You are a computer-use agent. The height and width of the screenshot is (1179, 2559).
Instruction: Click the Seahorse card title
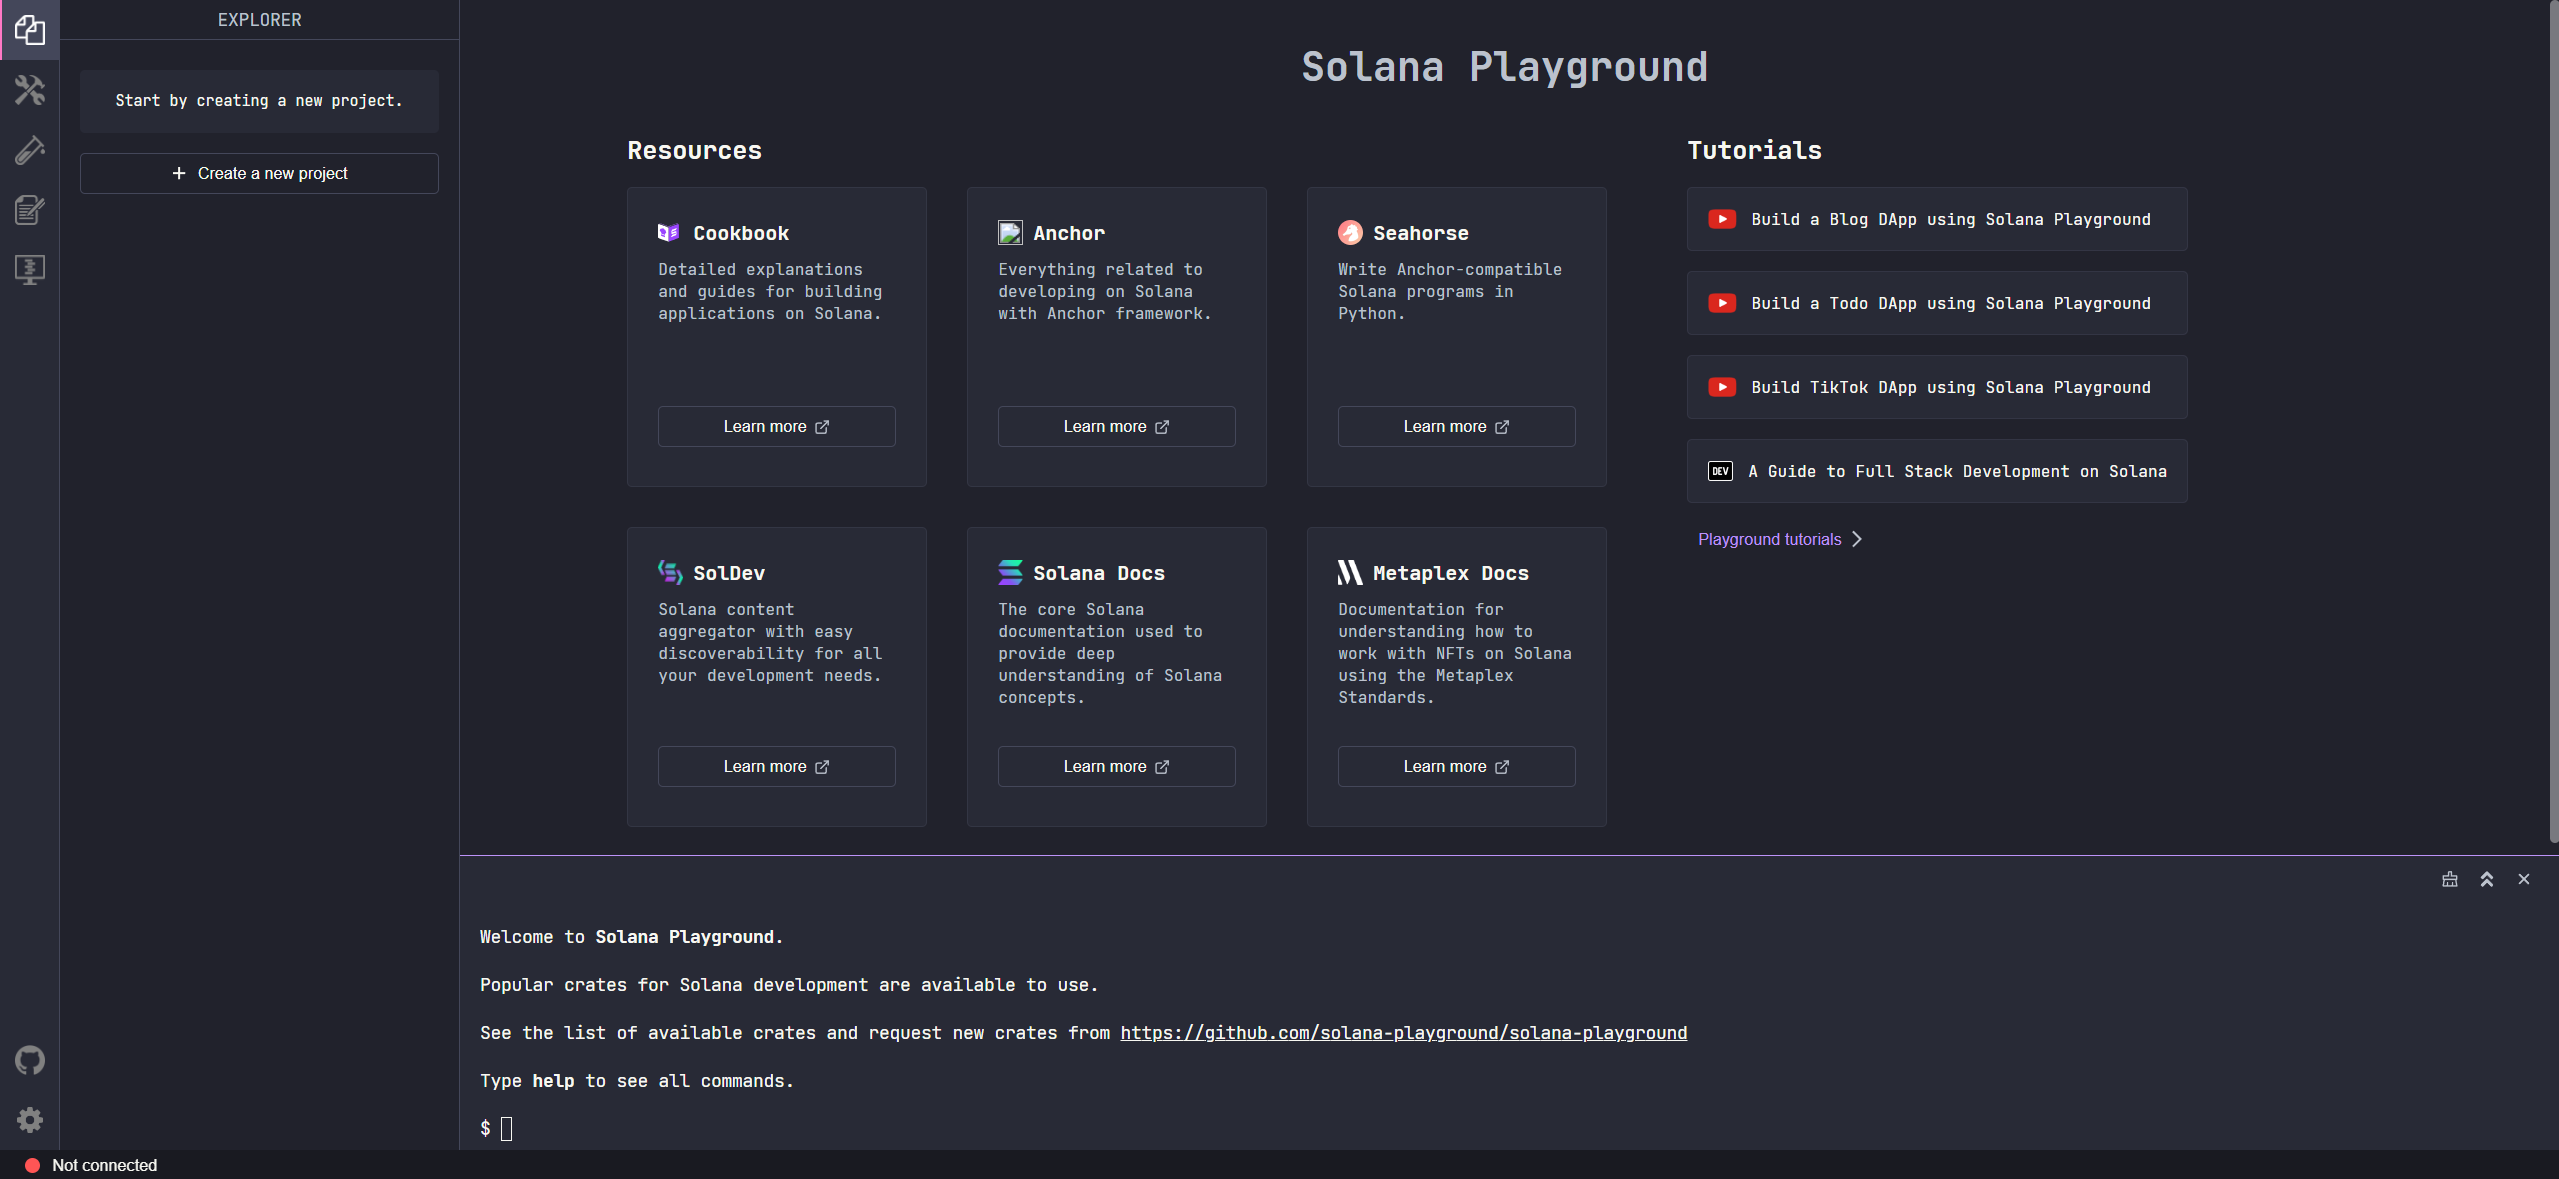pos(1420,233)
